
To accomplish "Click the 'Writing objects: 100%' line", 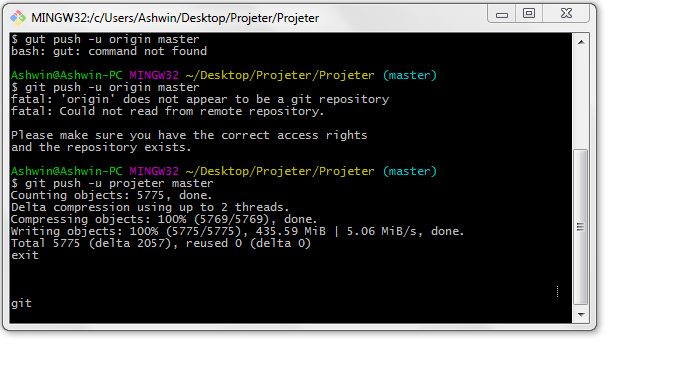I will pos(237,232).
